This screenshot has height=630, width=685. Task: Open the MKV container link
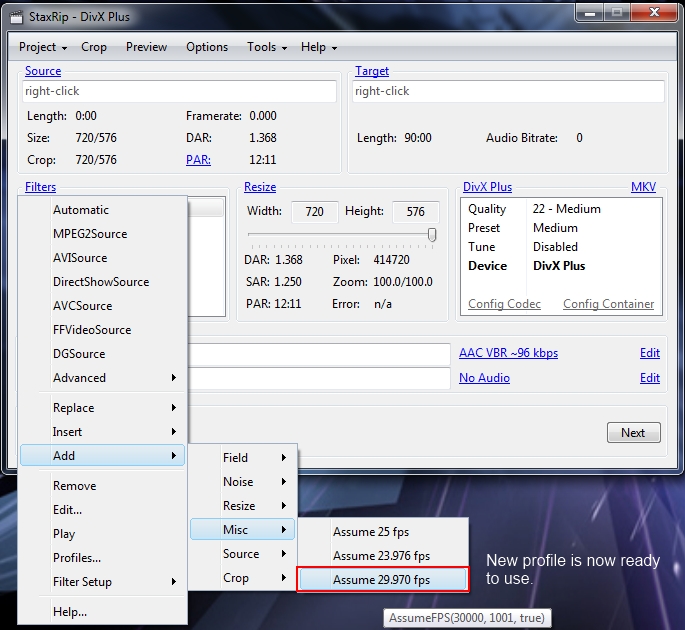click(643, 187)
